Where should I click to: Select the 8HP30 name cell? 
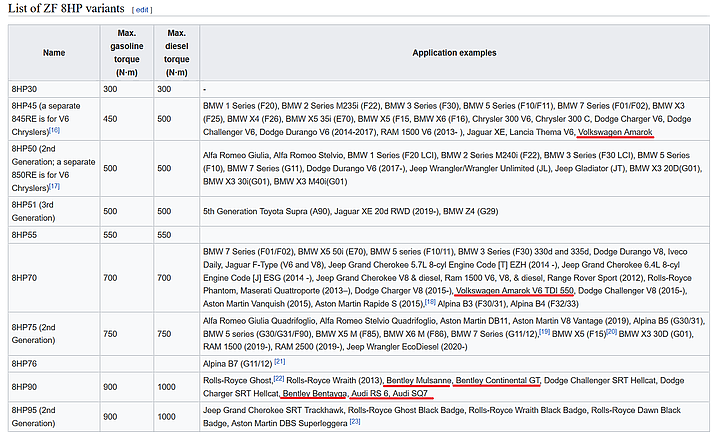(x=54, y=89)
